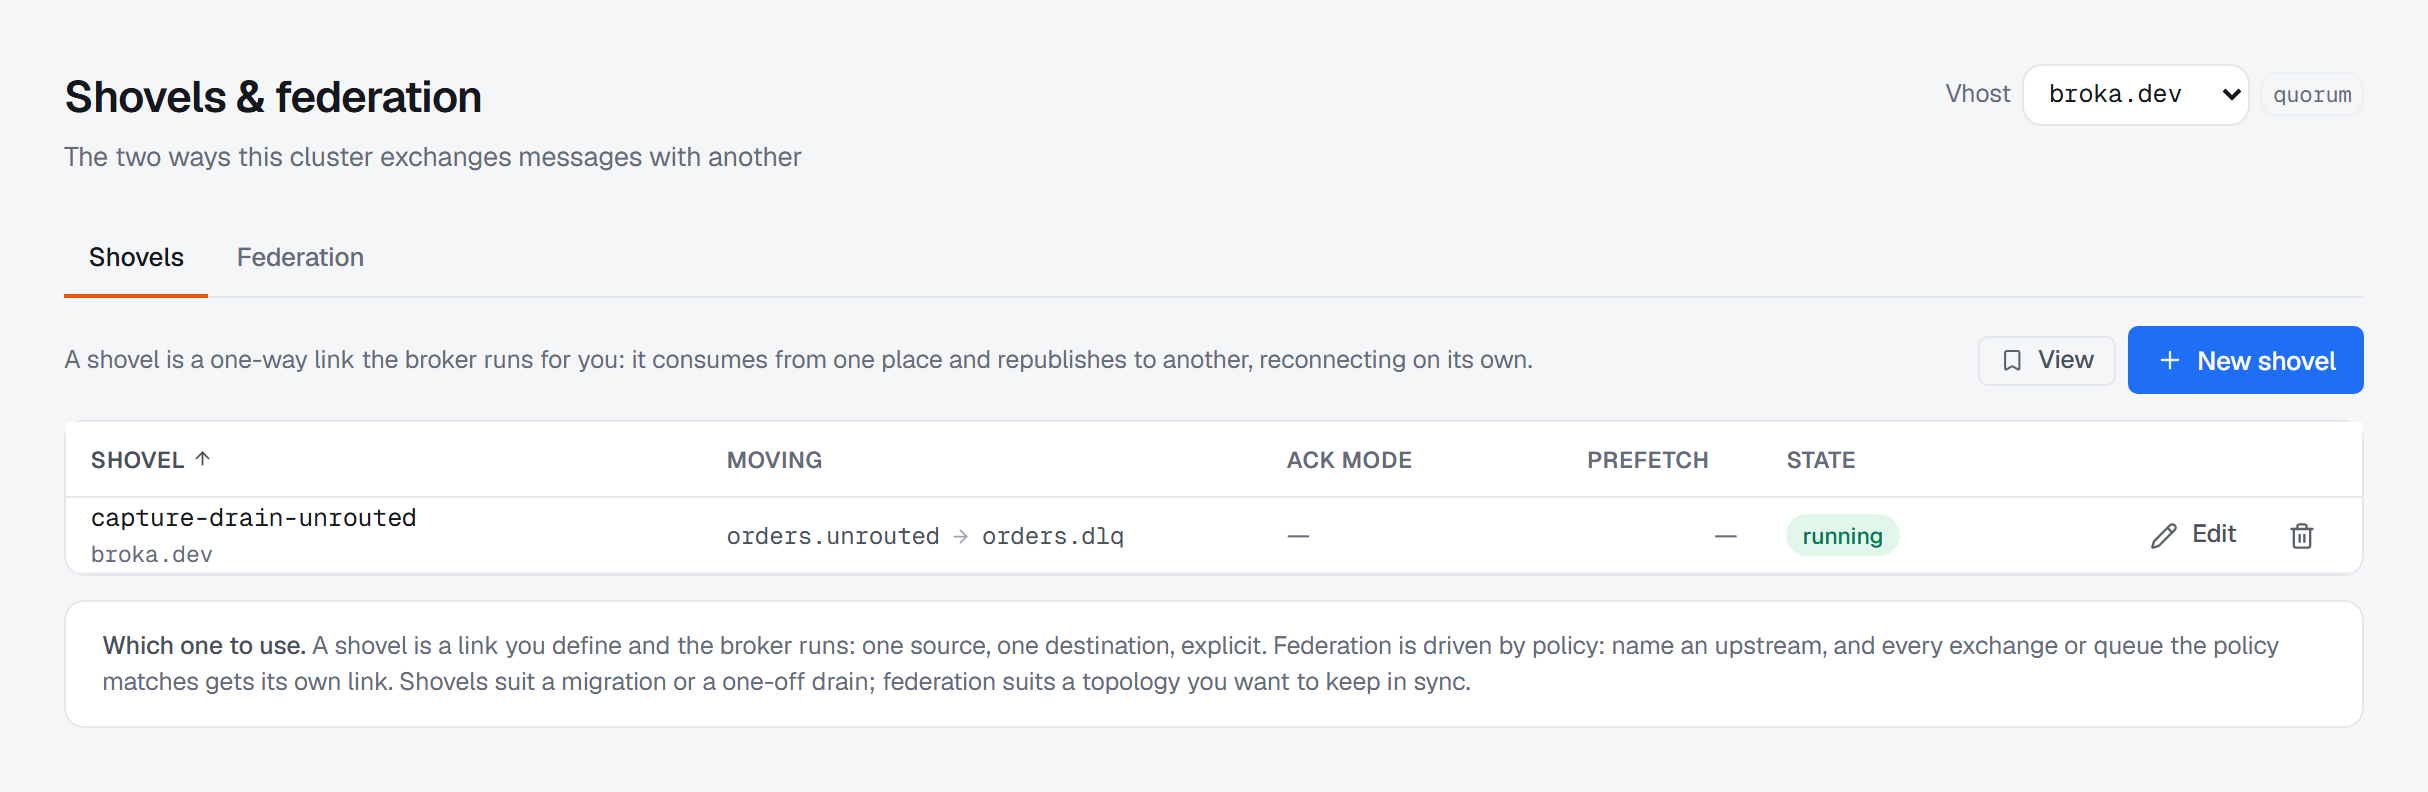Click the MOVING column header

pyautogui.click(x=774, y=460)
